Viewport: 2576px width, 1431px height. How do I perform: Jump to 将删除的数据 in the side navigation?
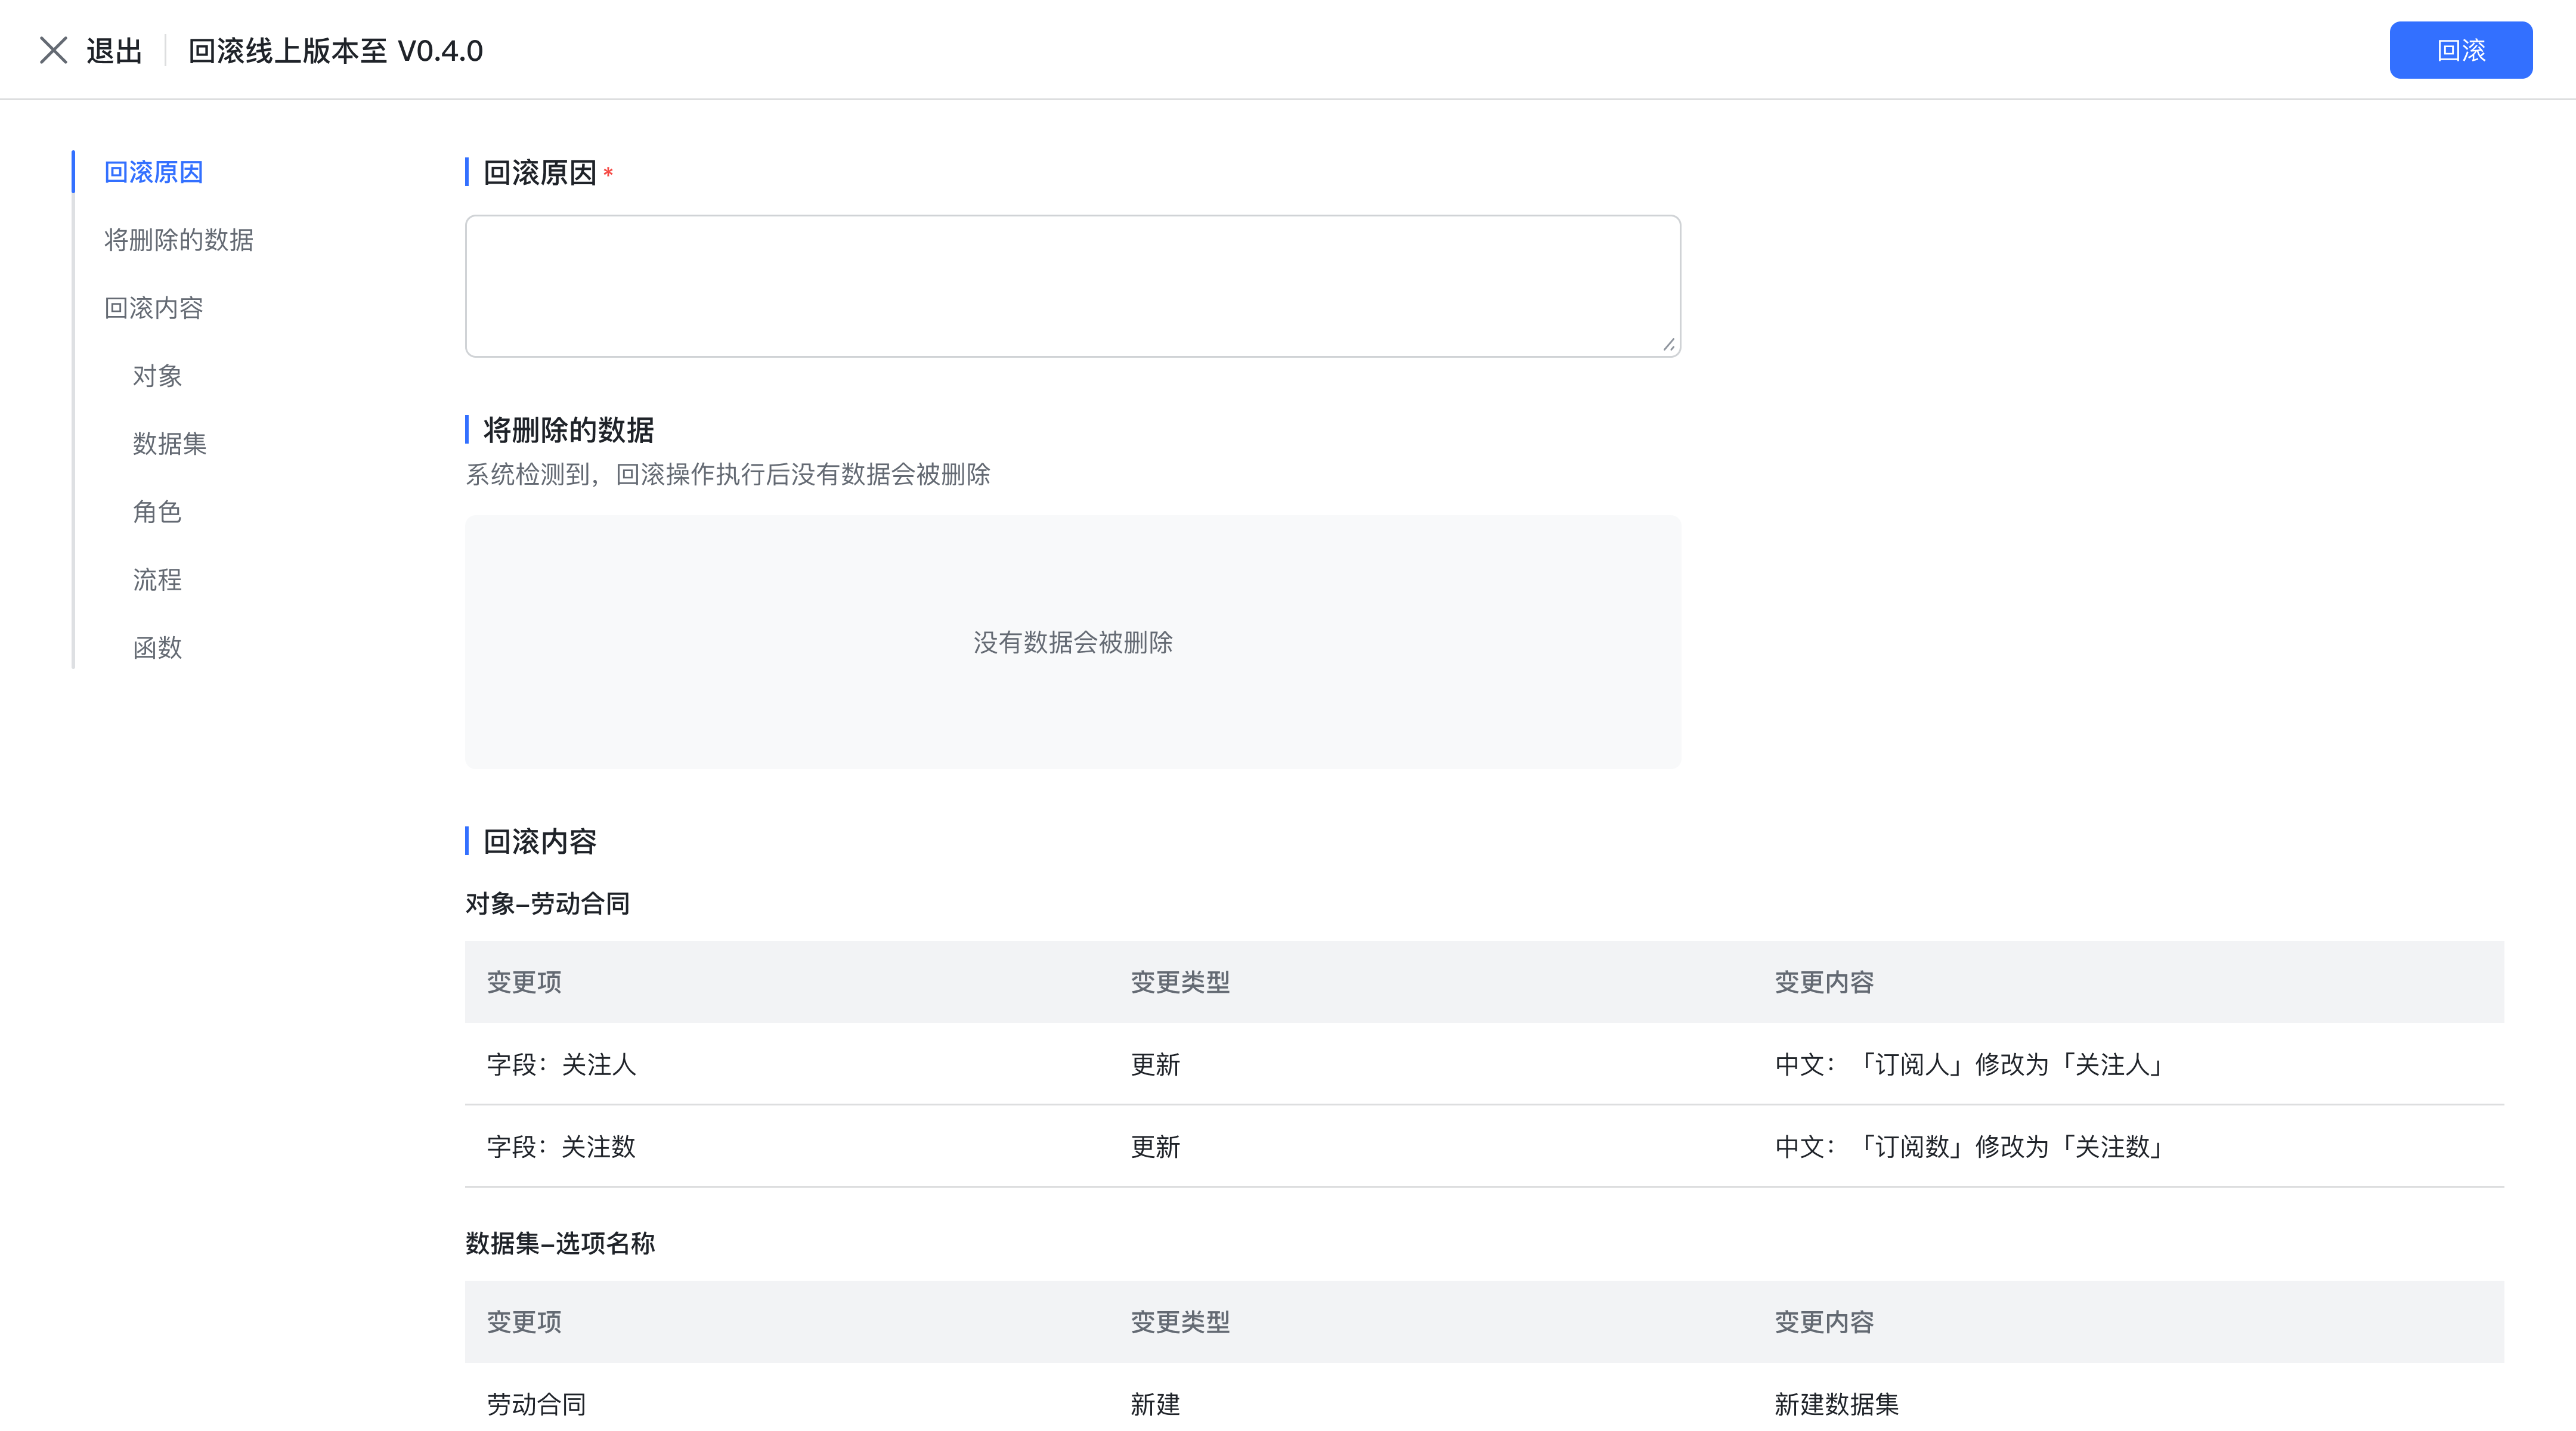click(179, 240)
